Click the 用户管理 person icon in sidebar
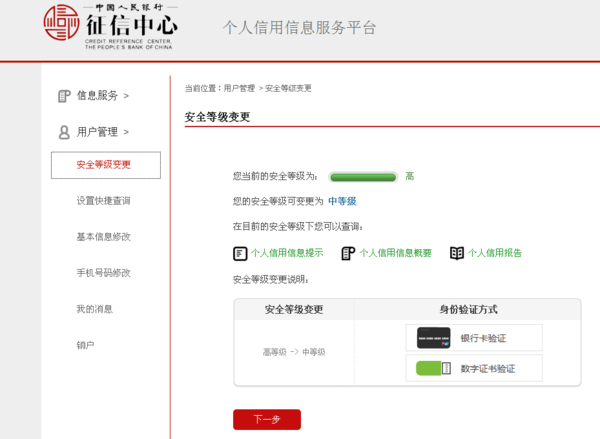Image resolution: width=600 pixels, height=439 pixels. [64, 132]
